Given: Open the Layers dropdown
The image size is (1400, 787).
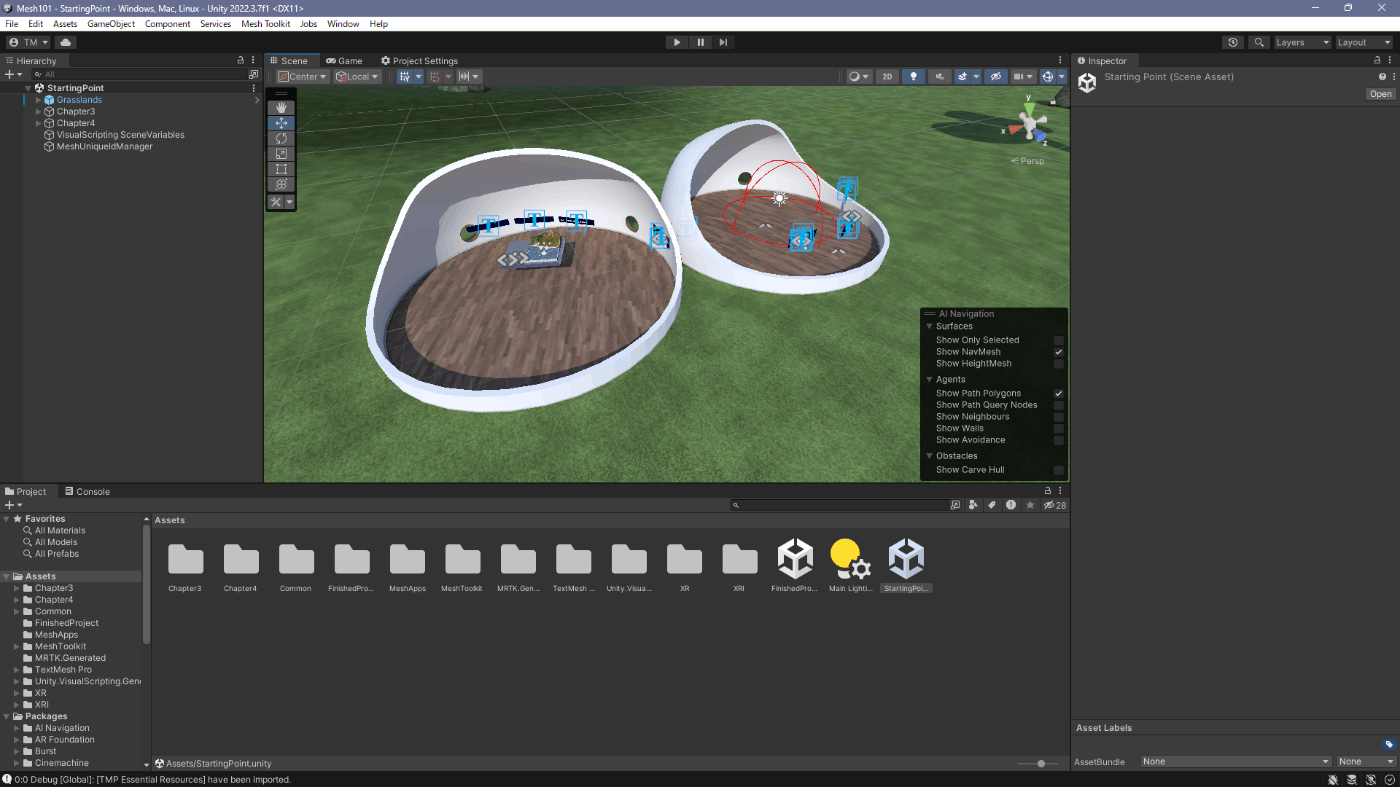Looking at the screenshot, I should point(1301,42).
